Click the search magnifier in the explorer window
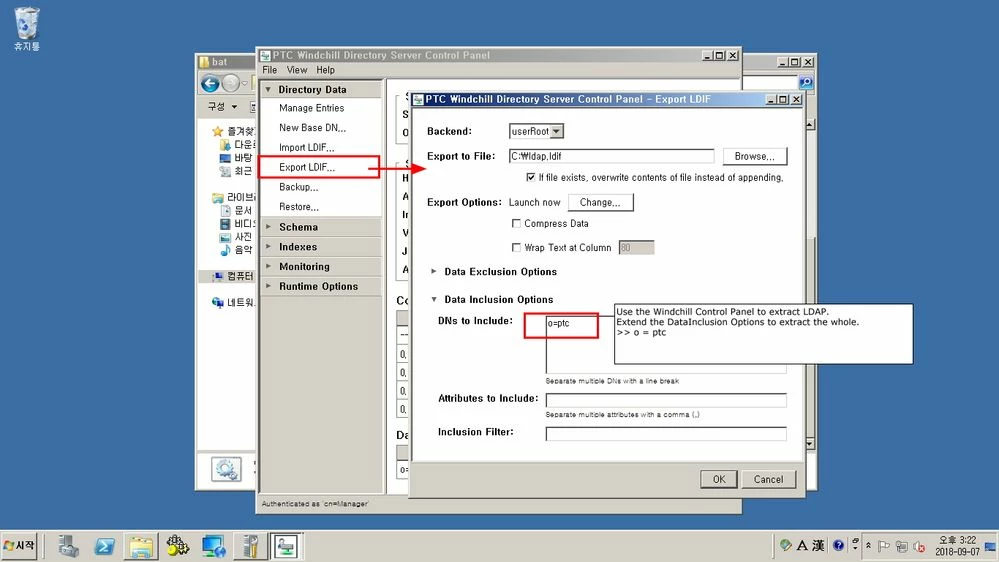This screenshot has height=562, width=999. (805, 83)
